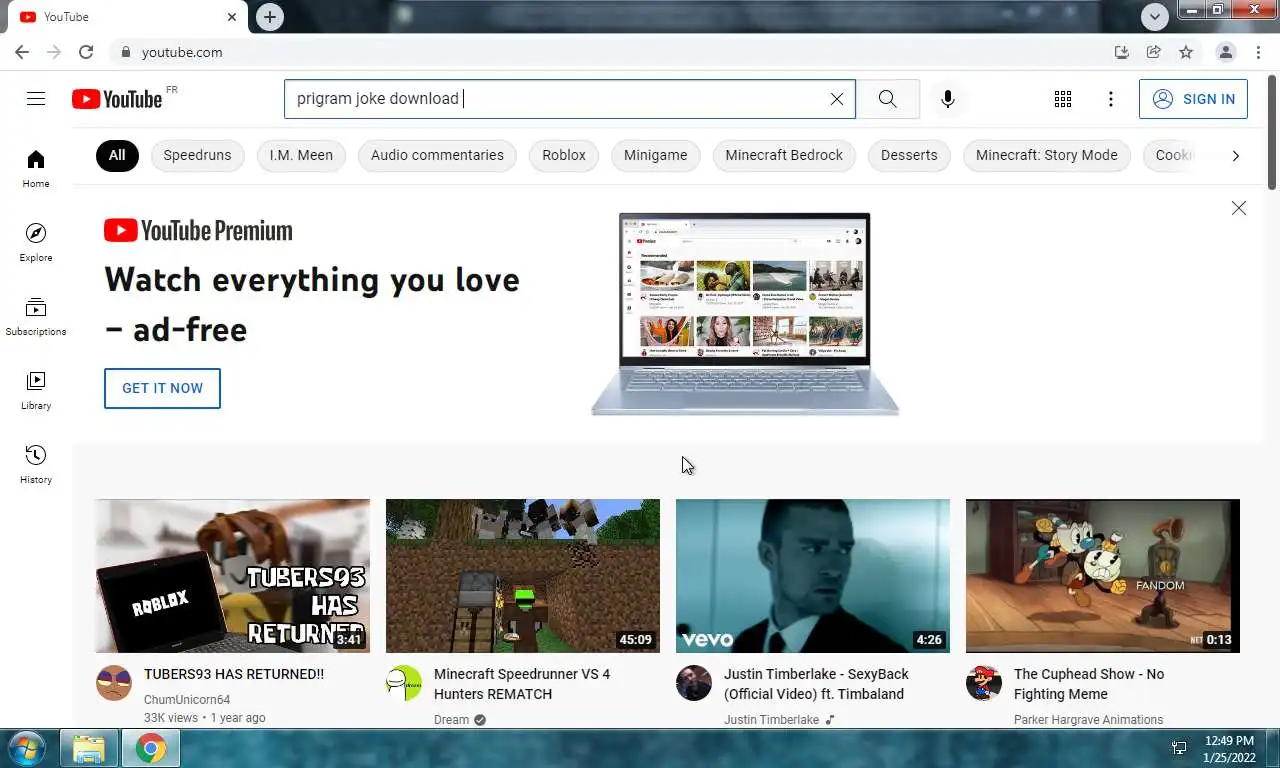Open TUBERS93 HAS RETURNED thumbnail
The width and height of the screenshot is (1280, 768).
click(232, 576)
